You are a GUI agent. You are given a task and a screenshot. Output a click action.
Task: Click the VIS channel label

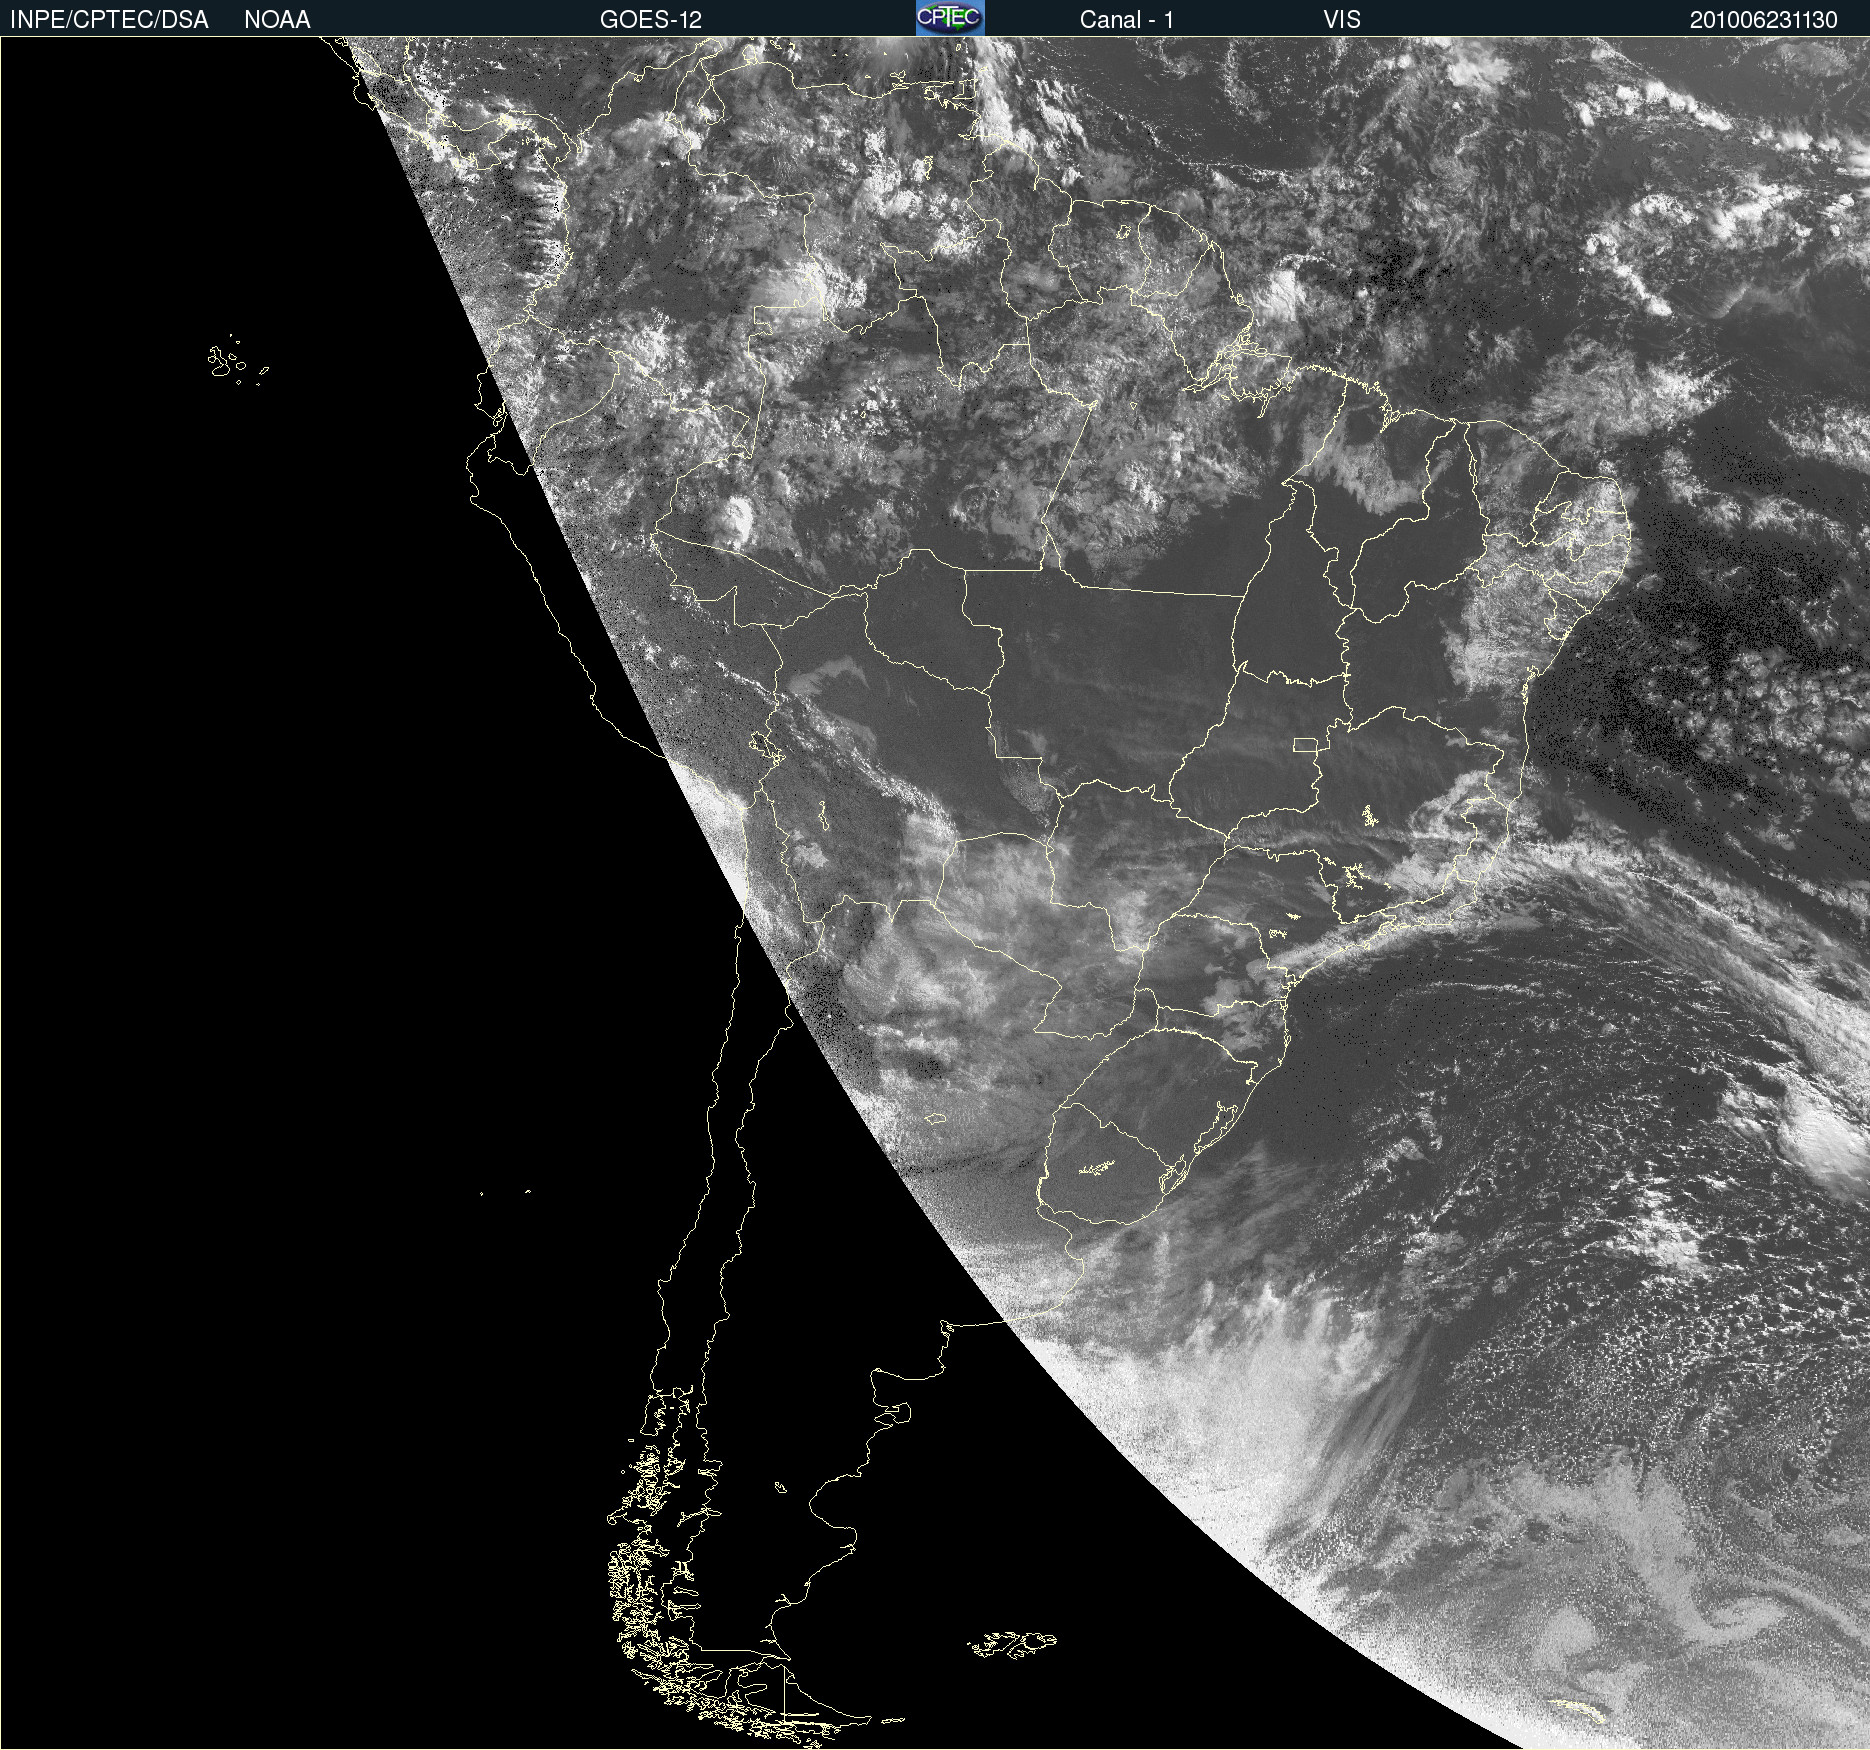coord(1342,20)
